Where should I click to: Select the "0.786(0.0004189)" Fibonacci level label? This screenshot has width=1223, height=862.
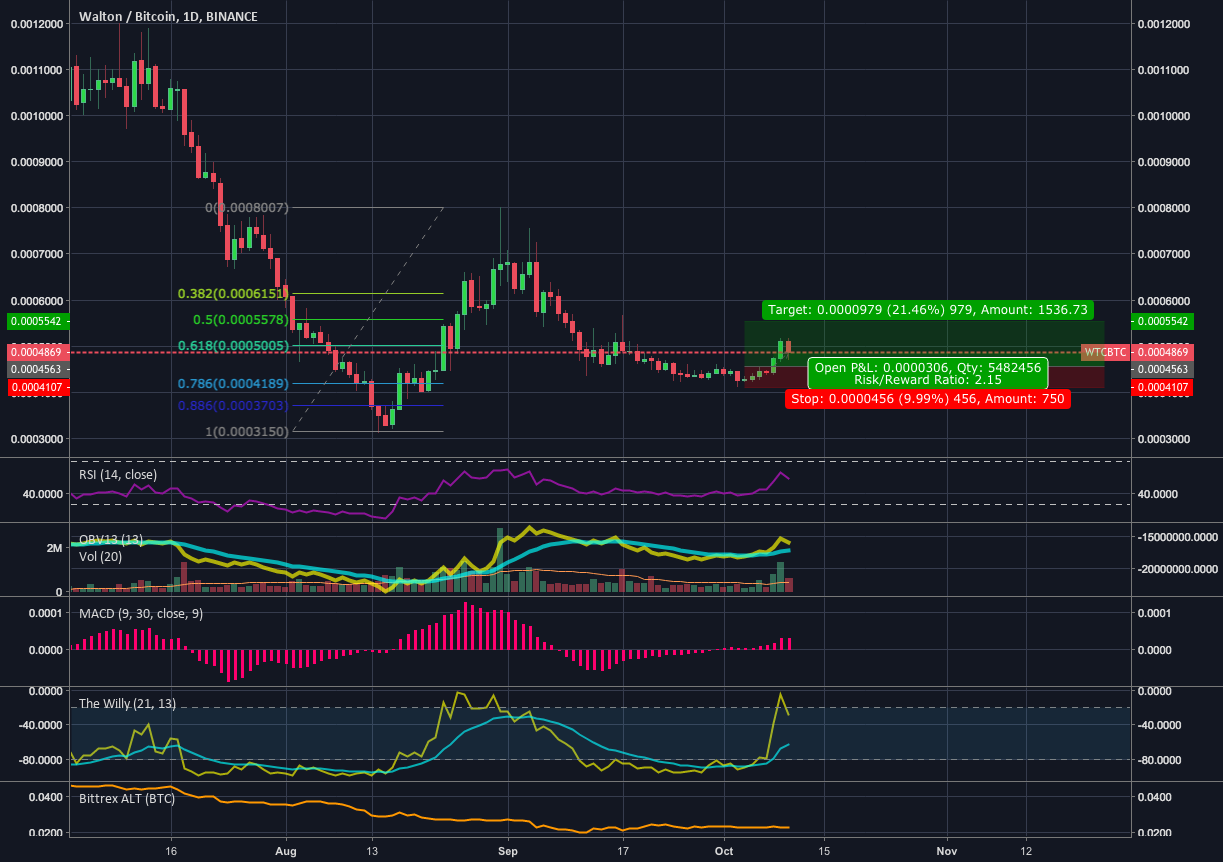click(x=233, y=383)
